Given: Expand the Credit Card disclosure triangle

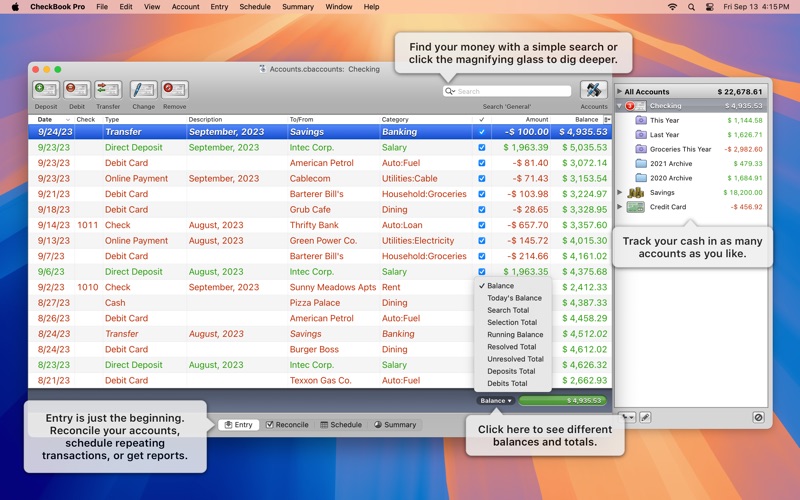Looking at the screenshot, I should click(x=619, y=207).
